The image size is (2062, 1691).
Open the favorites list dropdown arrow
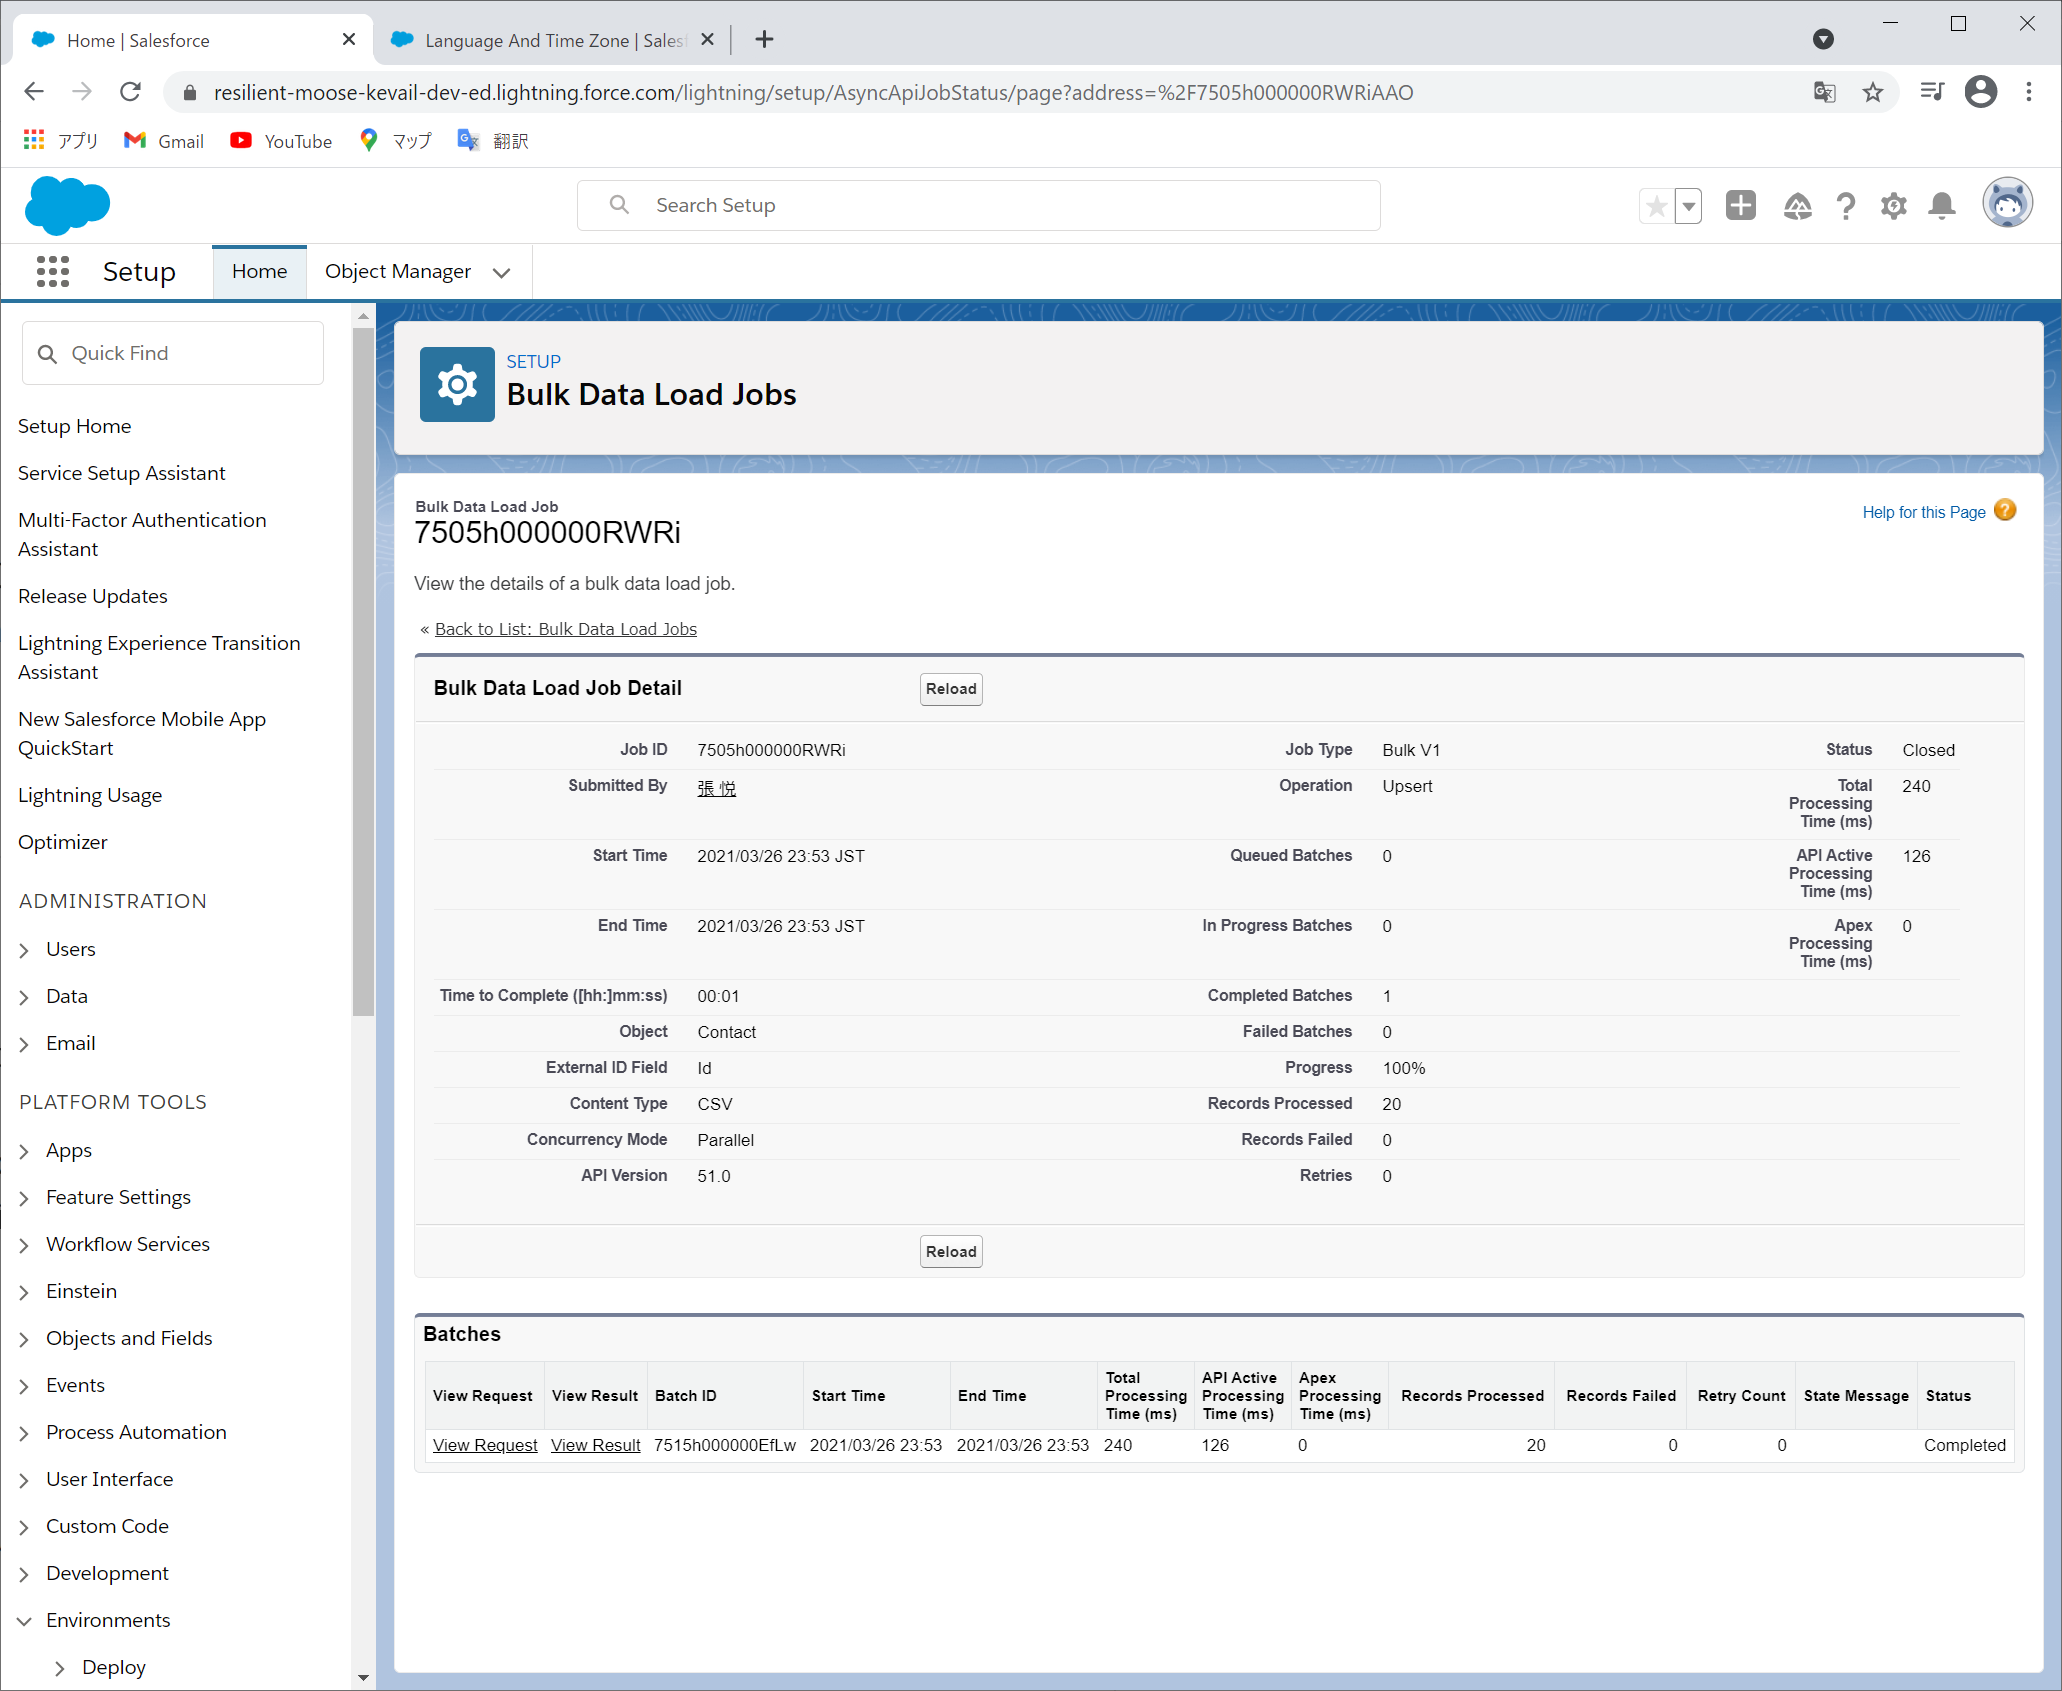pos(1688,206)
